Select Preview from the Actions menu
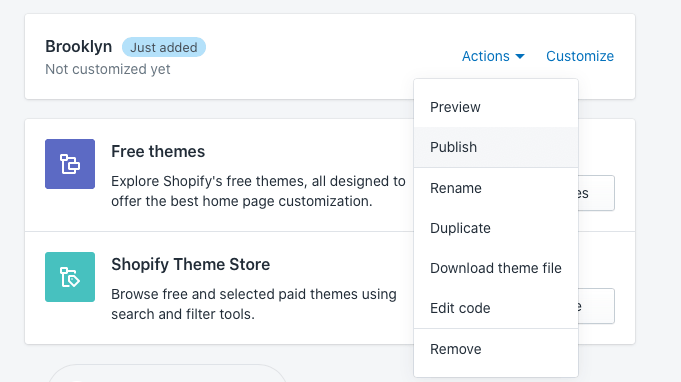Viewport: 681px width, 382px height. pos(496,107)
